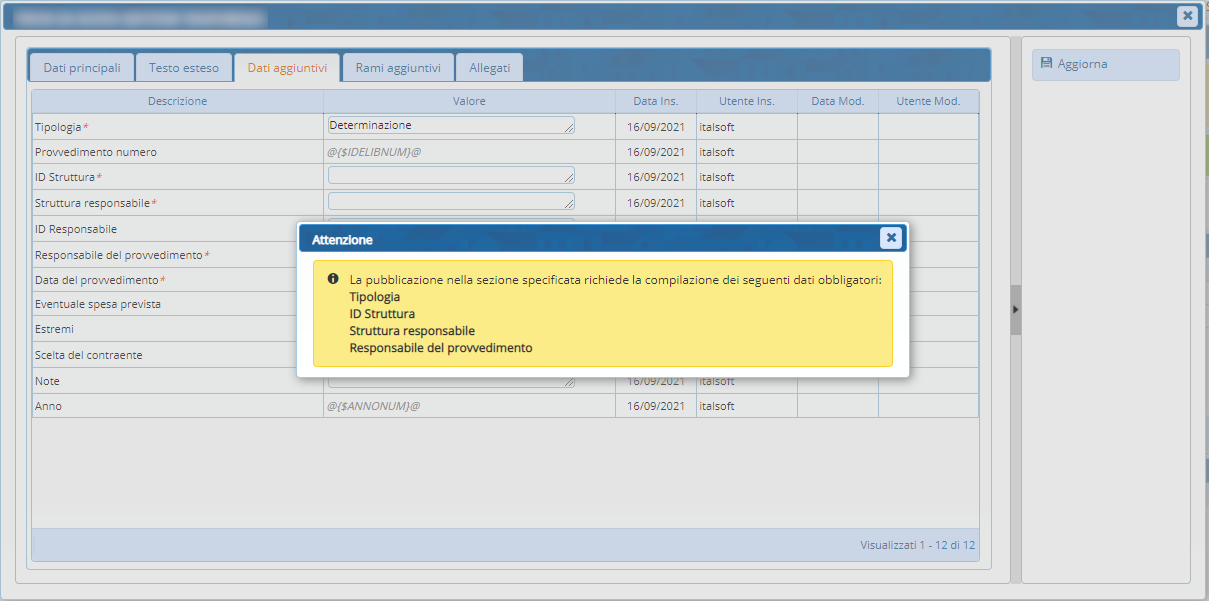Grab the Tipologia textarea resize handle
Screen dimensions: 1209x601
(570, 129)
